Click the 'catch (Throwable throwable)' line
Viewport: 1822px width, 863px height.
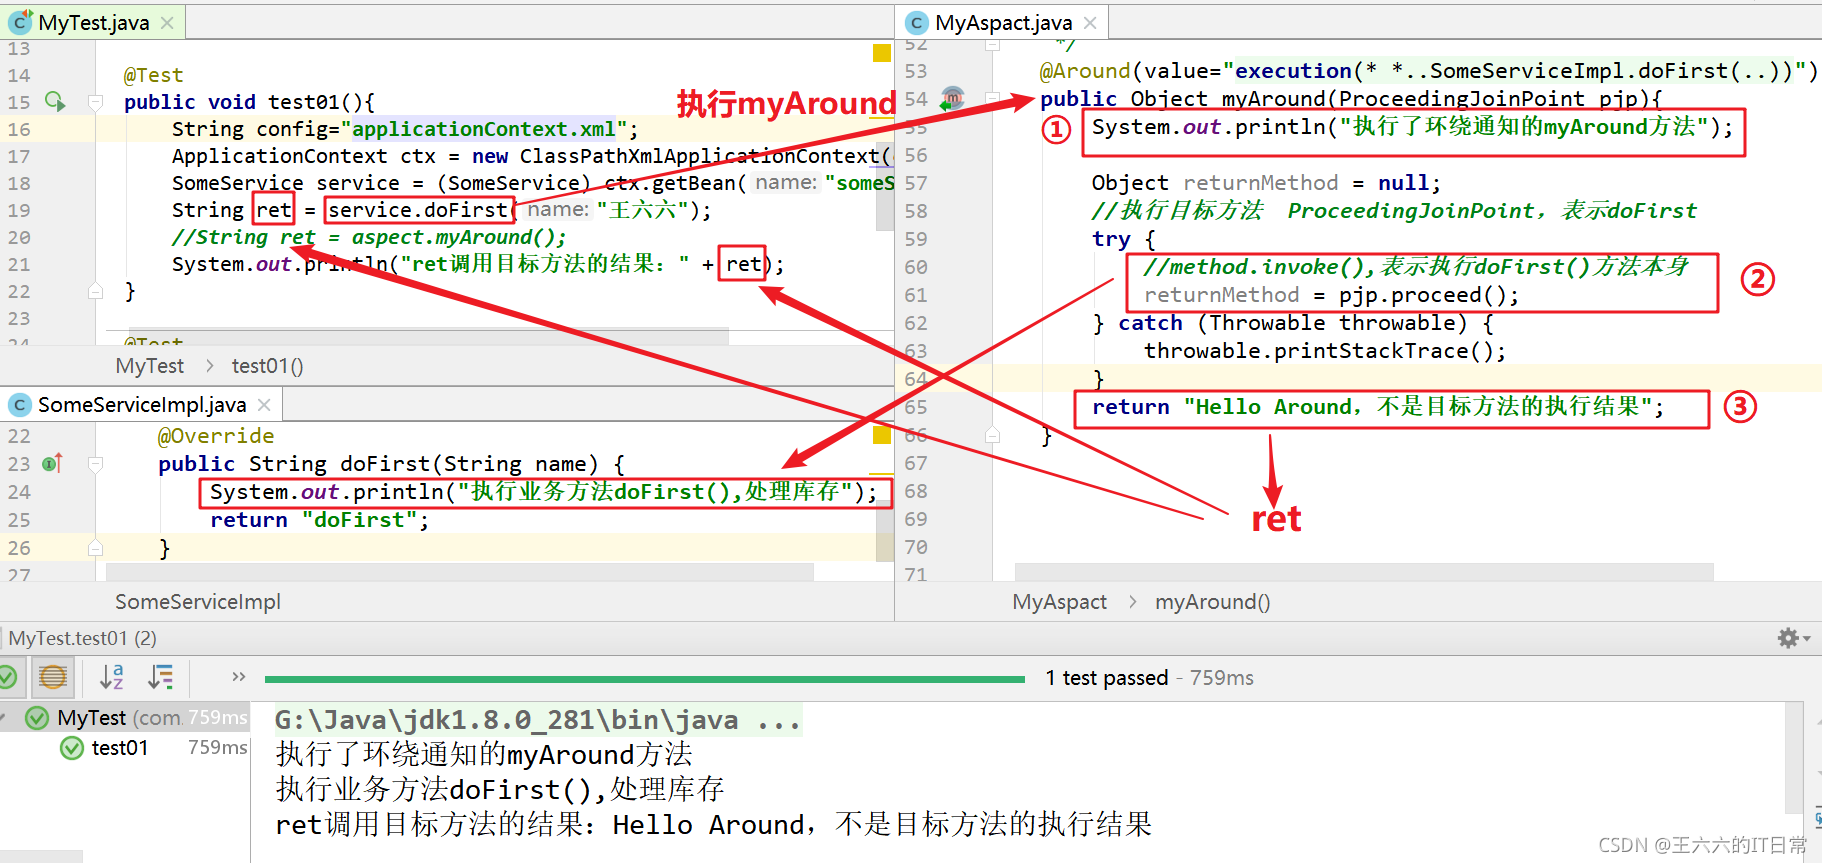coord(1293,323)
